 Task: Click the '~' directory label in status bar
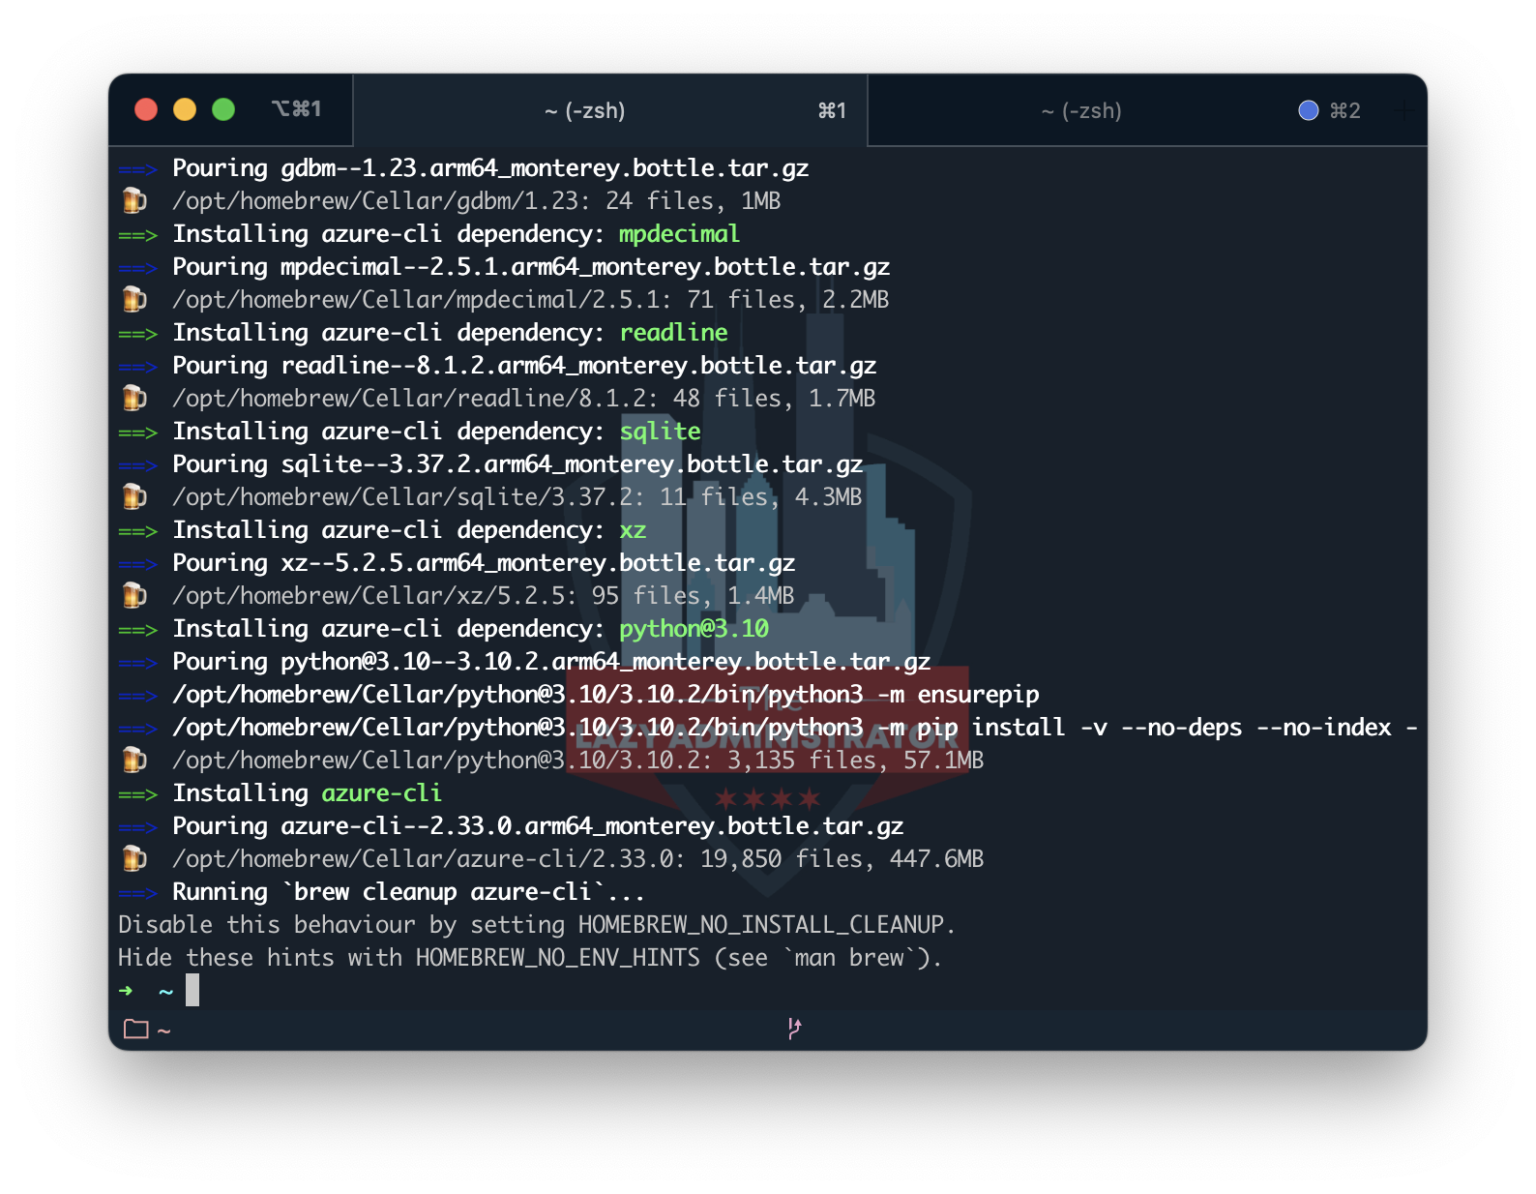point(164,1030)
